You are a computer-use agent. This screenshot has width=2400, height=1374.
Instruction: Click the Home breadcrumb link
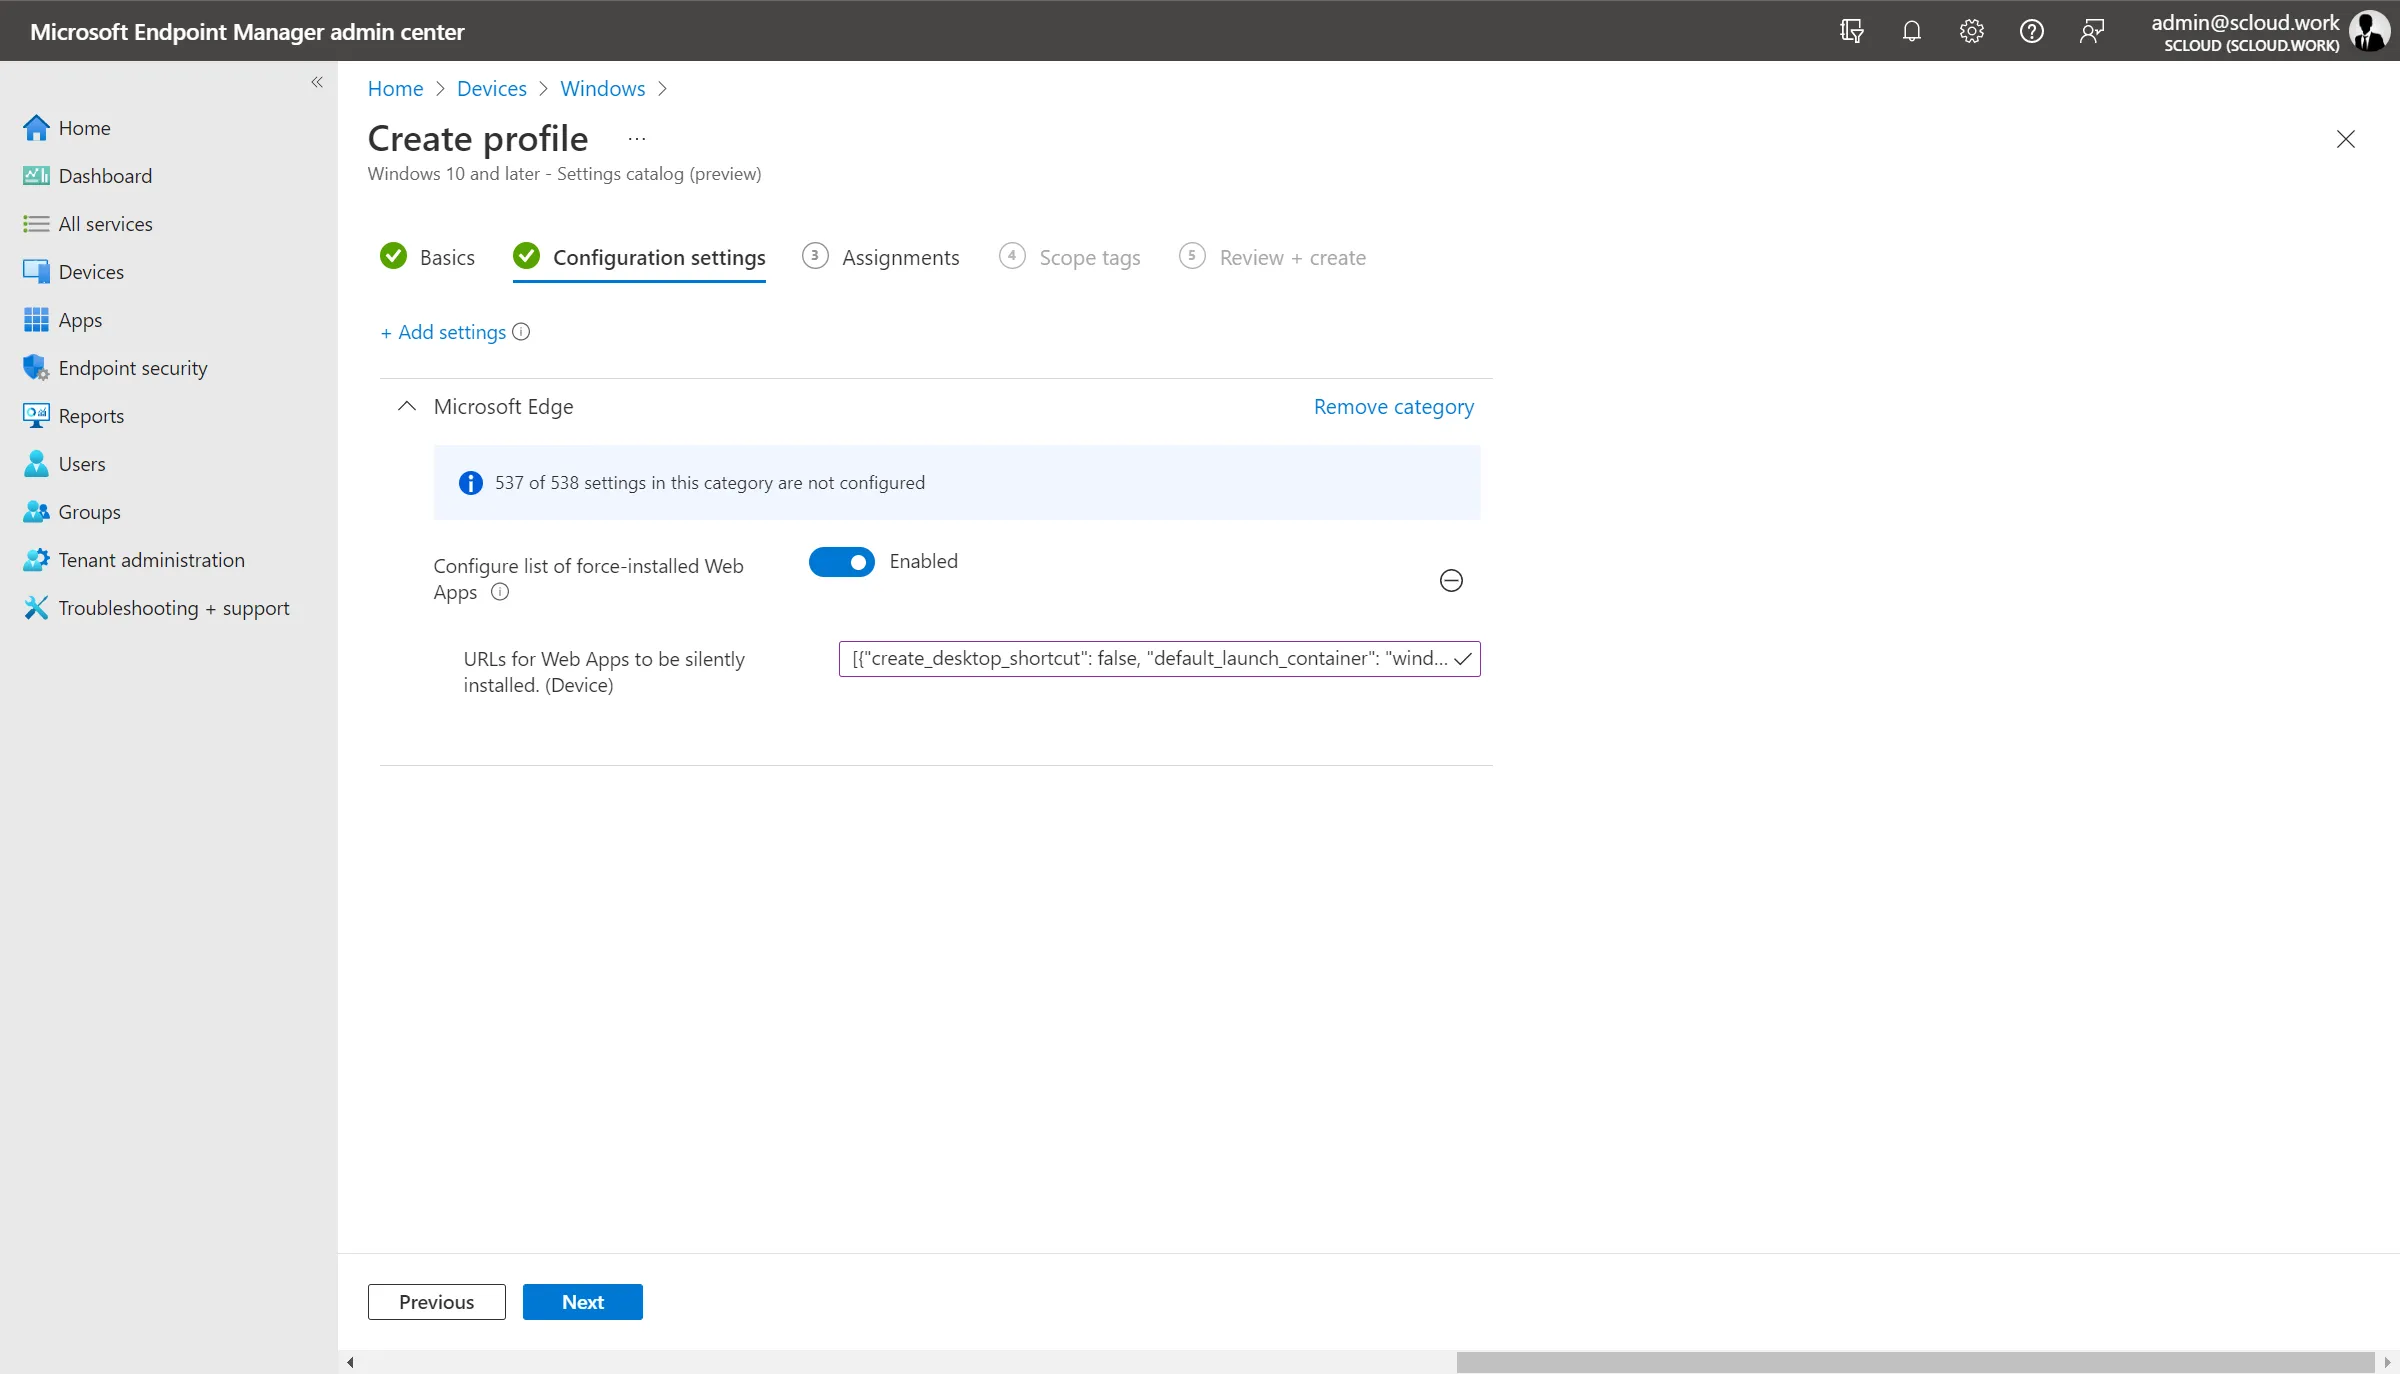coord(396,89)
